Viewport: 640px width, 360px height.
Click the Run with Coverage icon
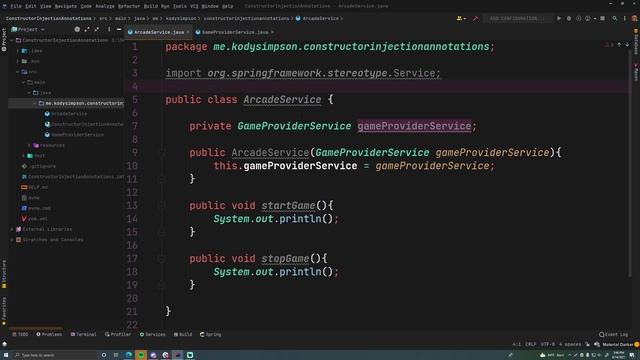click(x=578, y=18)
